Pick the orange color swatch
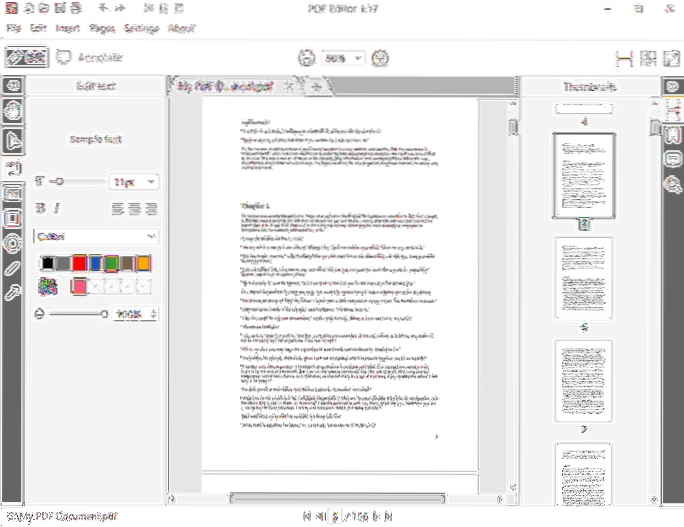684x527 pixels. coord(143,263)
